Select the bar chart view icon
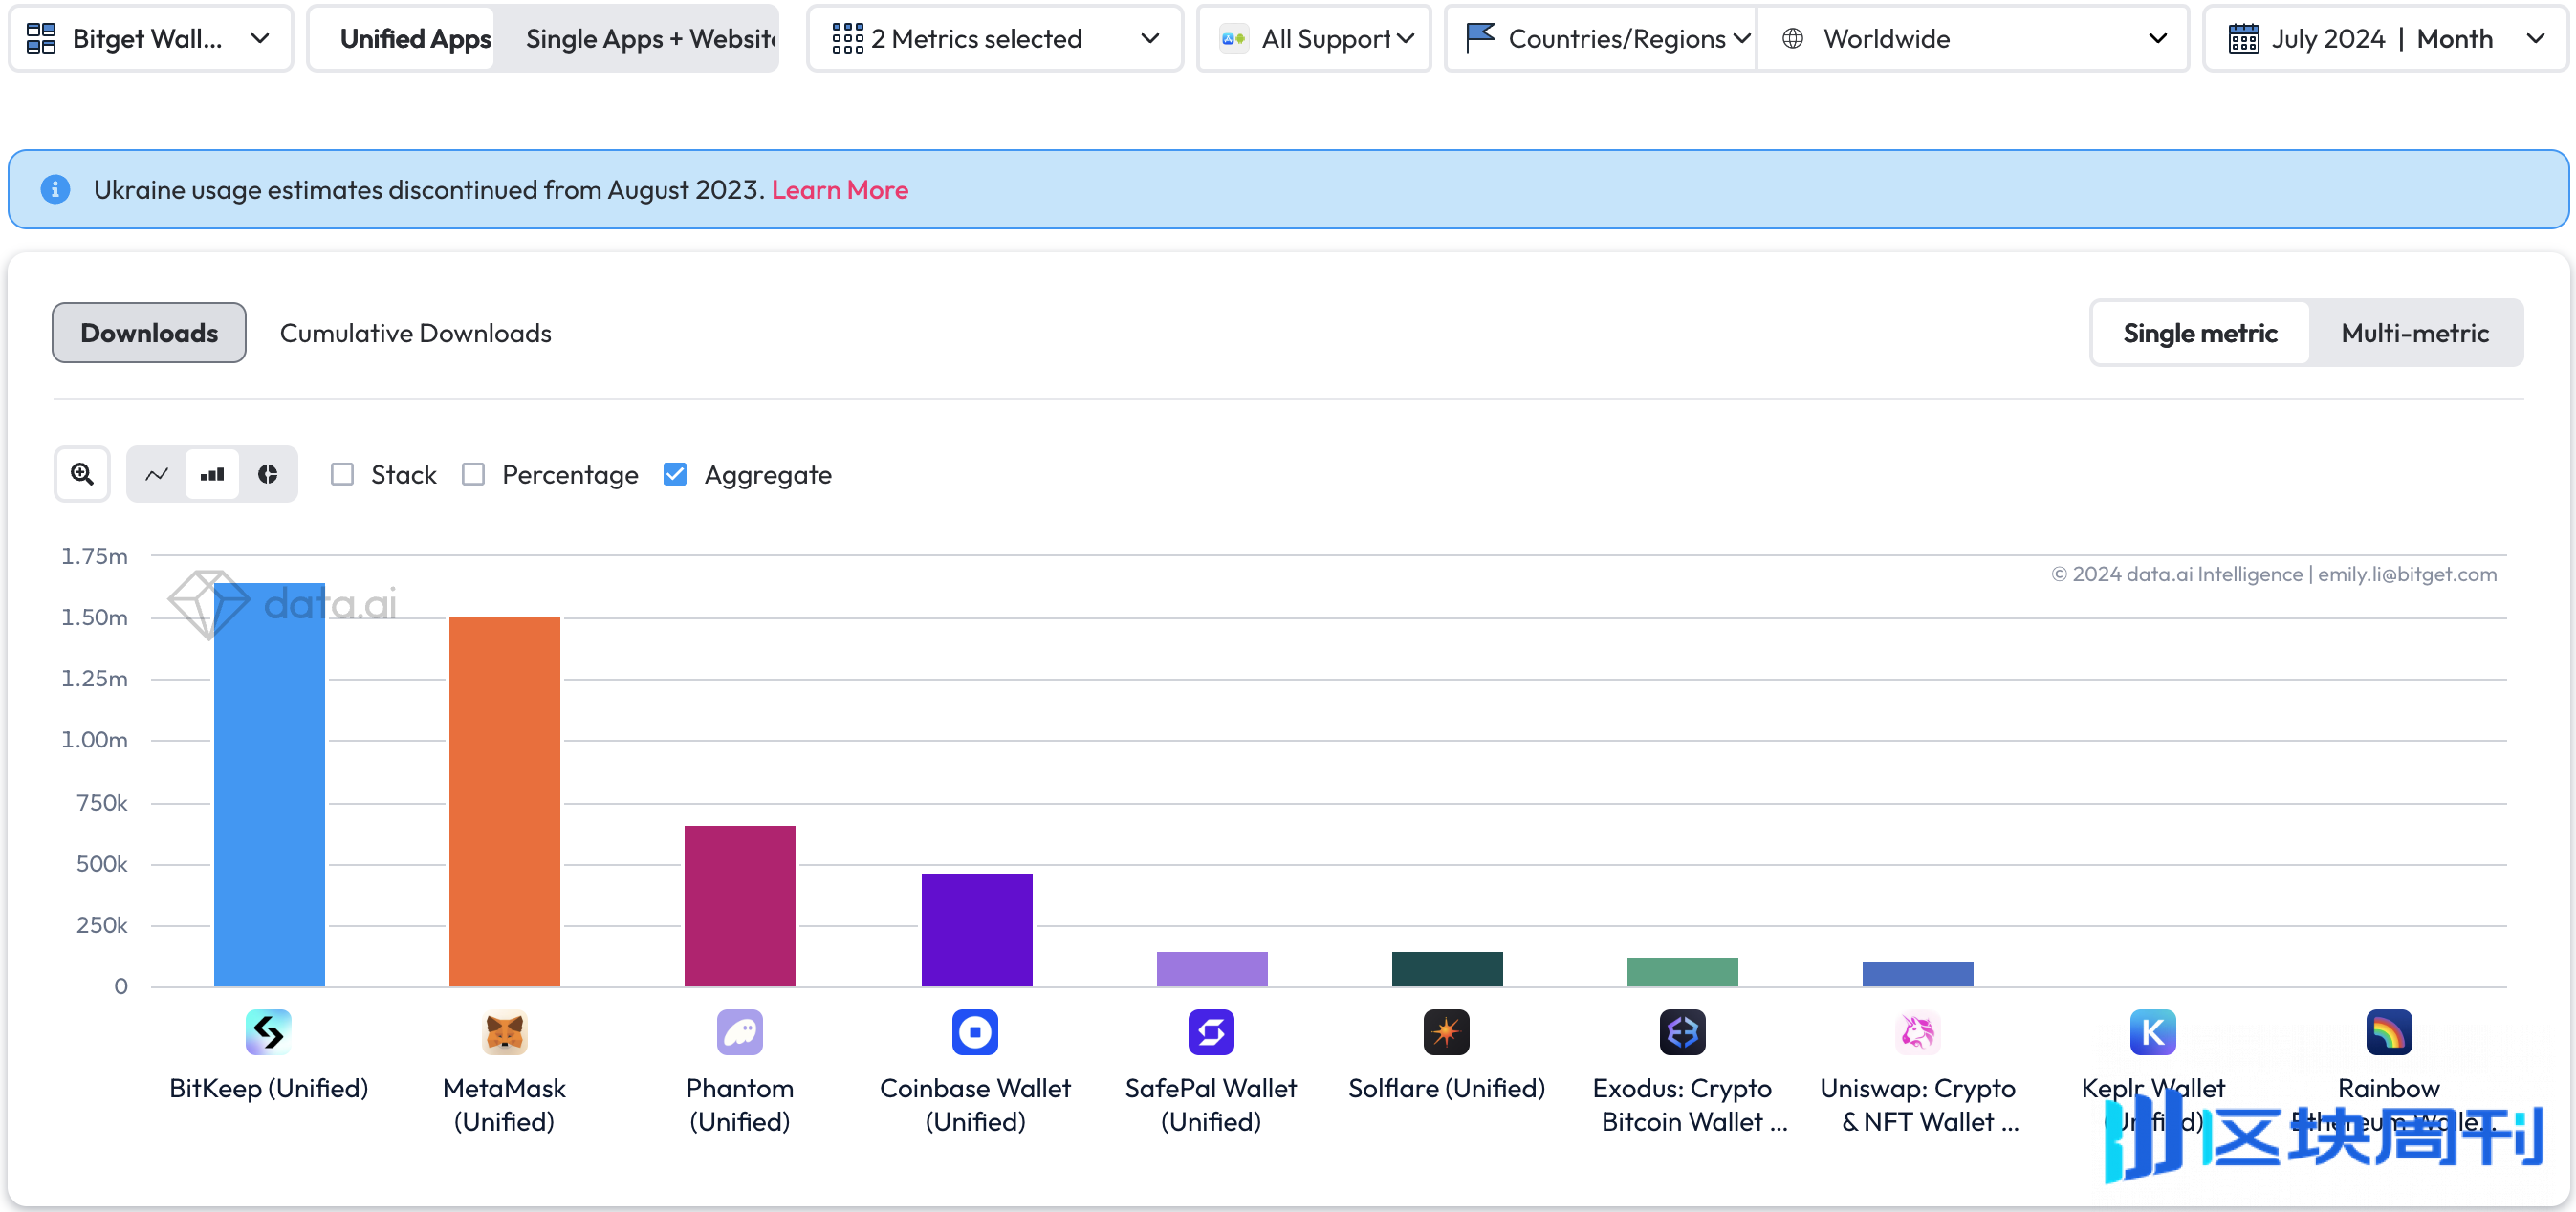 pyautogui.click(x=213, y=475)
